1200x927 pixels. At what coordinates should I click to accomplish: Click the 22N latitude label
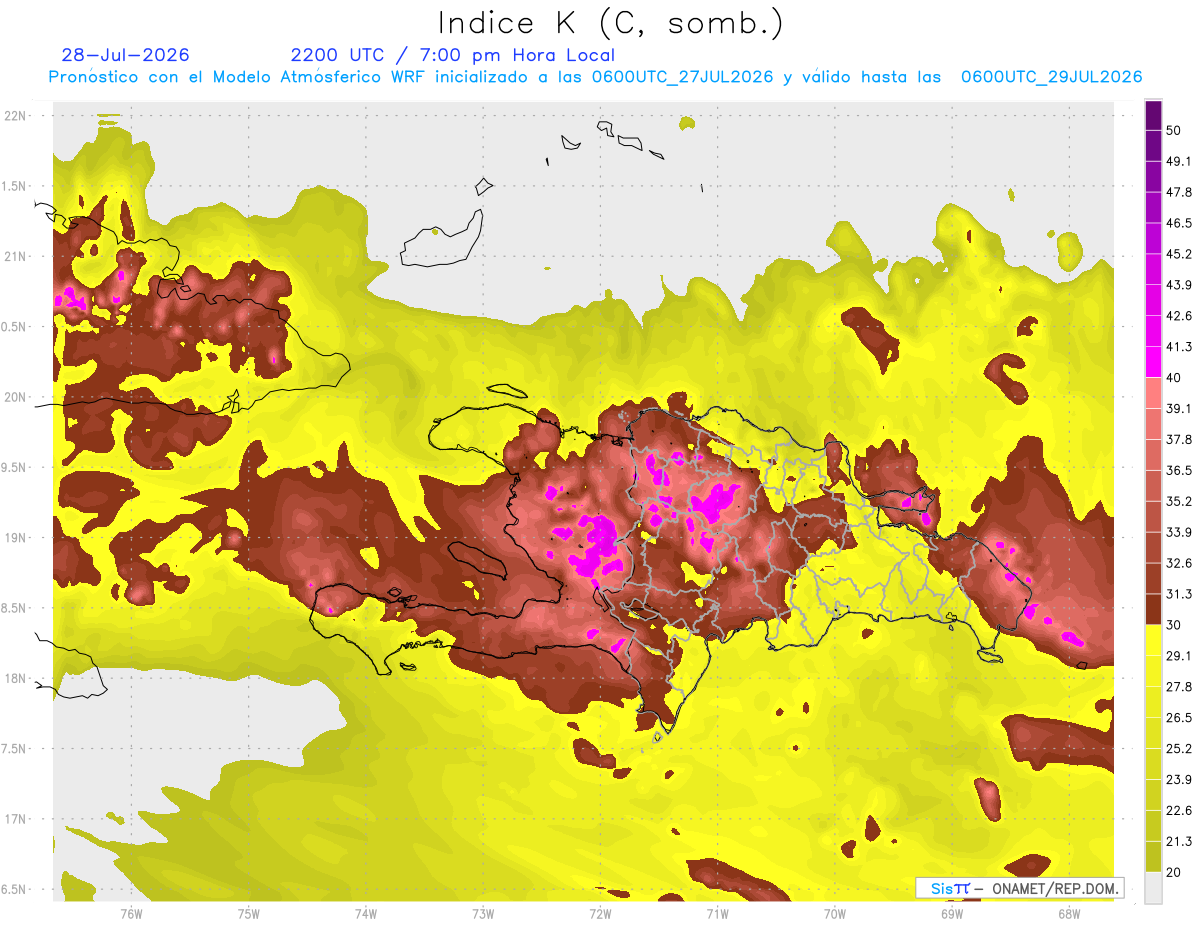click(x=16, y=116)
